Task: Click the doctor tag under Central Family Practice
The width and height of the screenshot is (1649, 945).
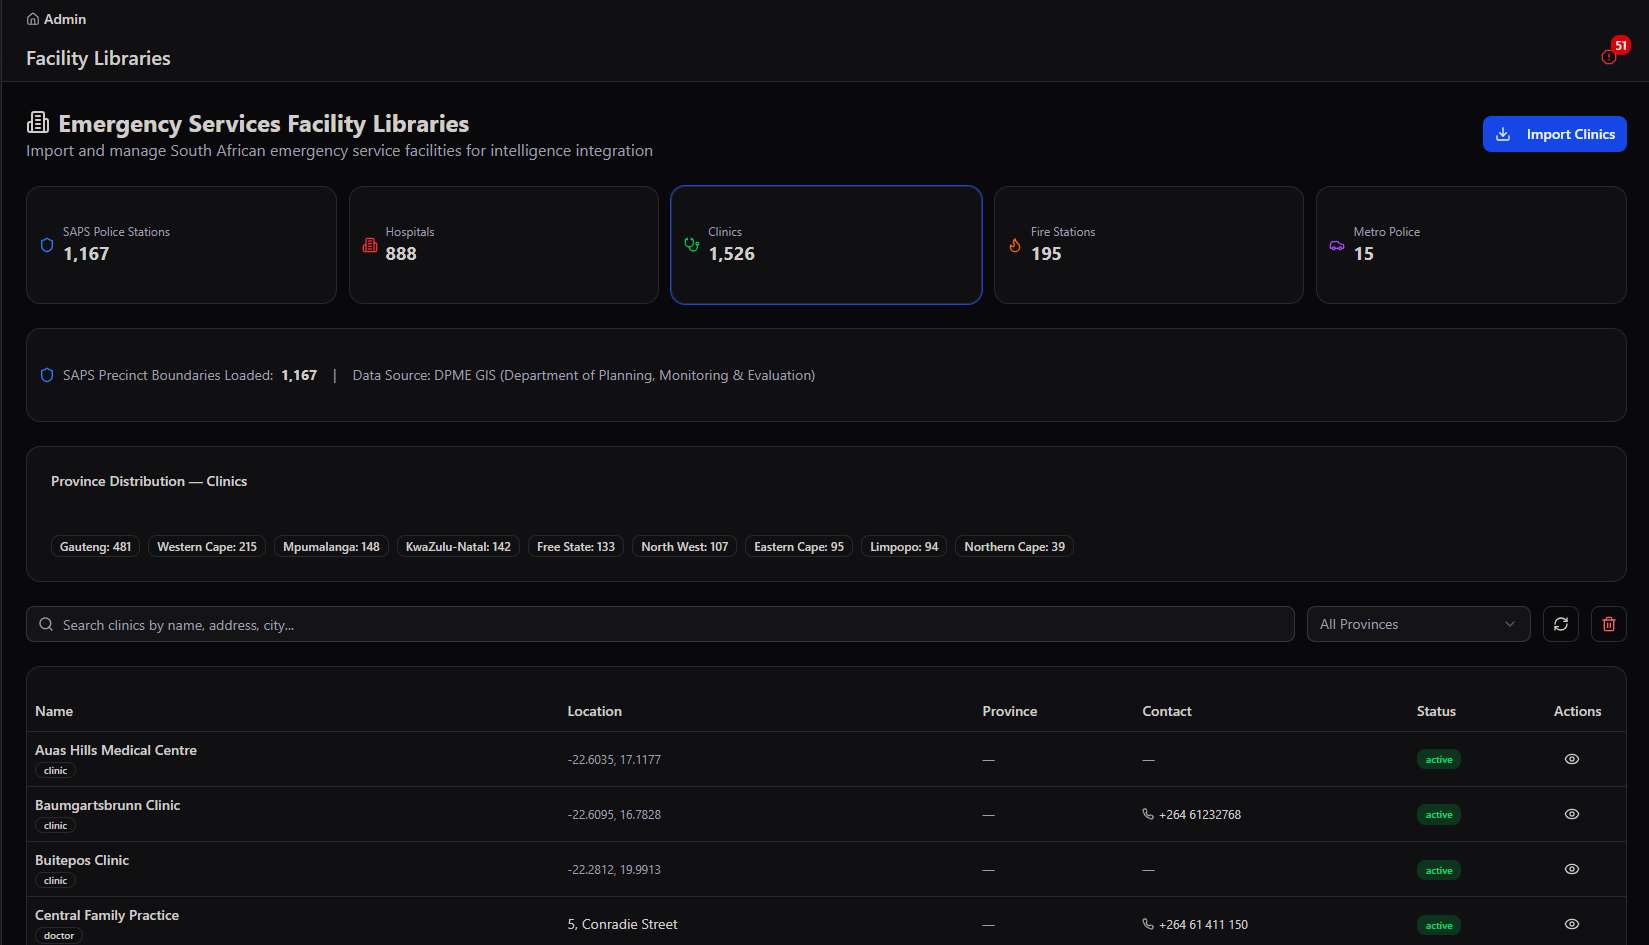Action: click(59, 936)
